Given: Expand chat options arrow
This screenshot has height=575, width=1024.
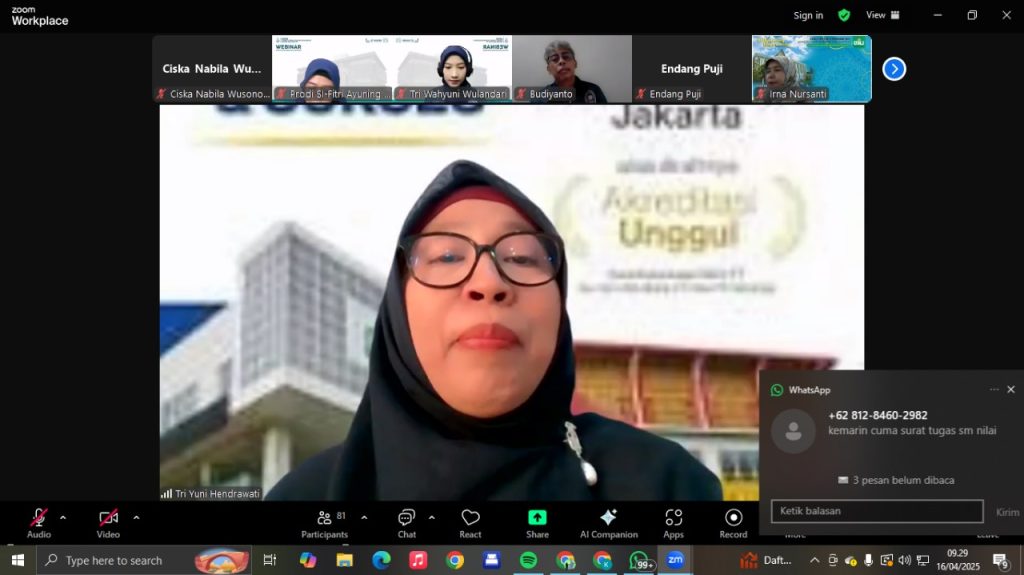Looking at the screenshot, I should pyautogui.click(x=432, y=518).
